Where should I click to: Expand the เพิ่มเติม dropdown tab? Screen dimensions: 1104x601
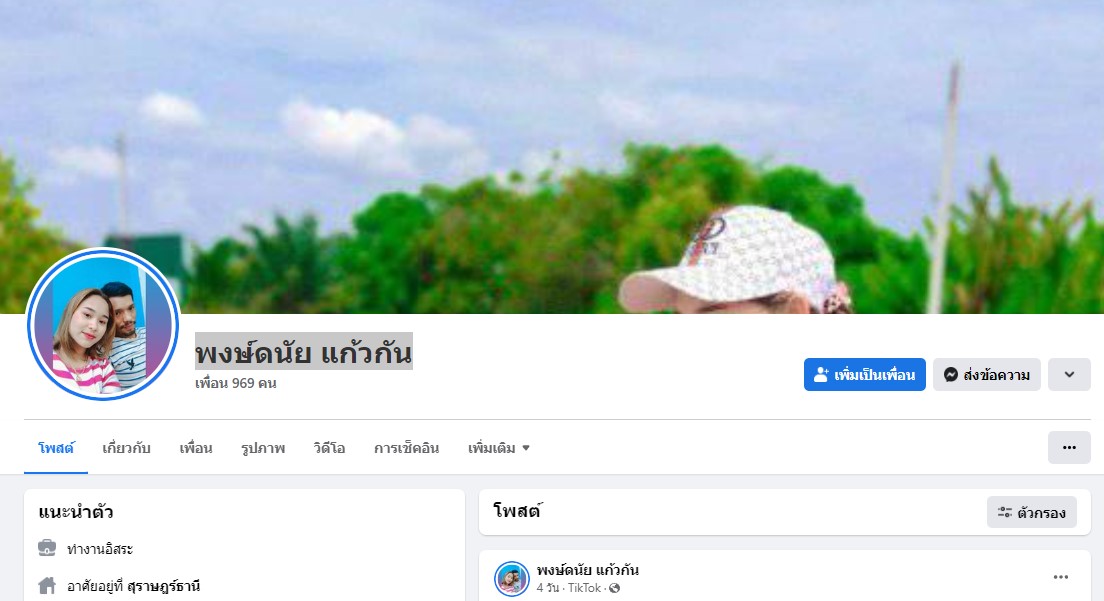point(498,448)
